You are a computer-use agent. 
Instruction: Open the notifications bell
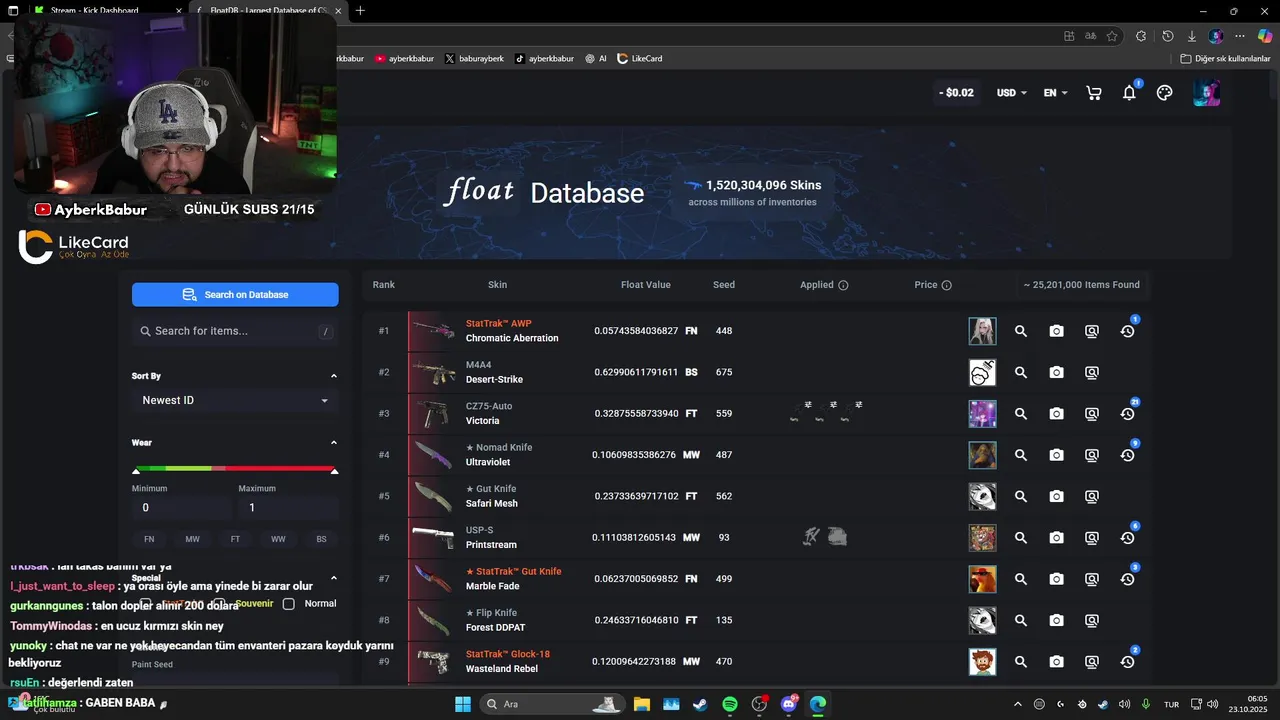(x=1129, y=93)
